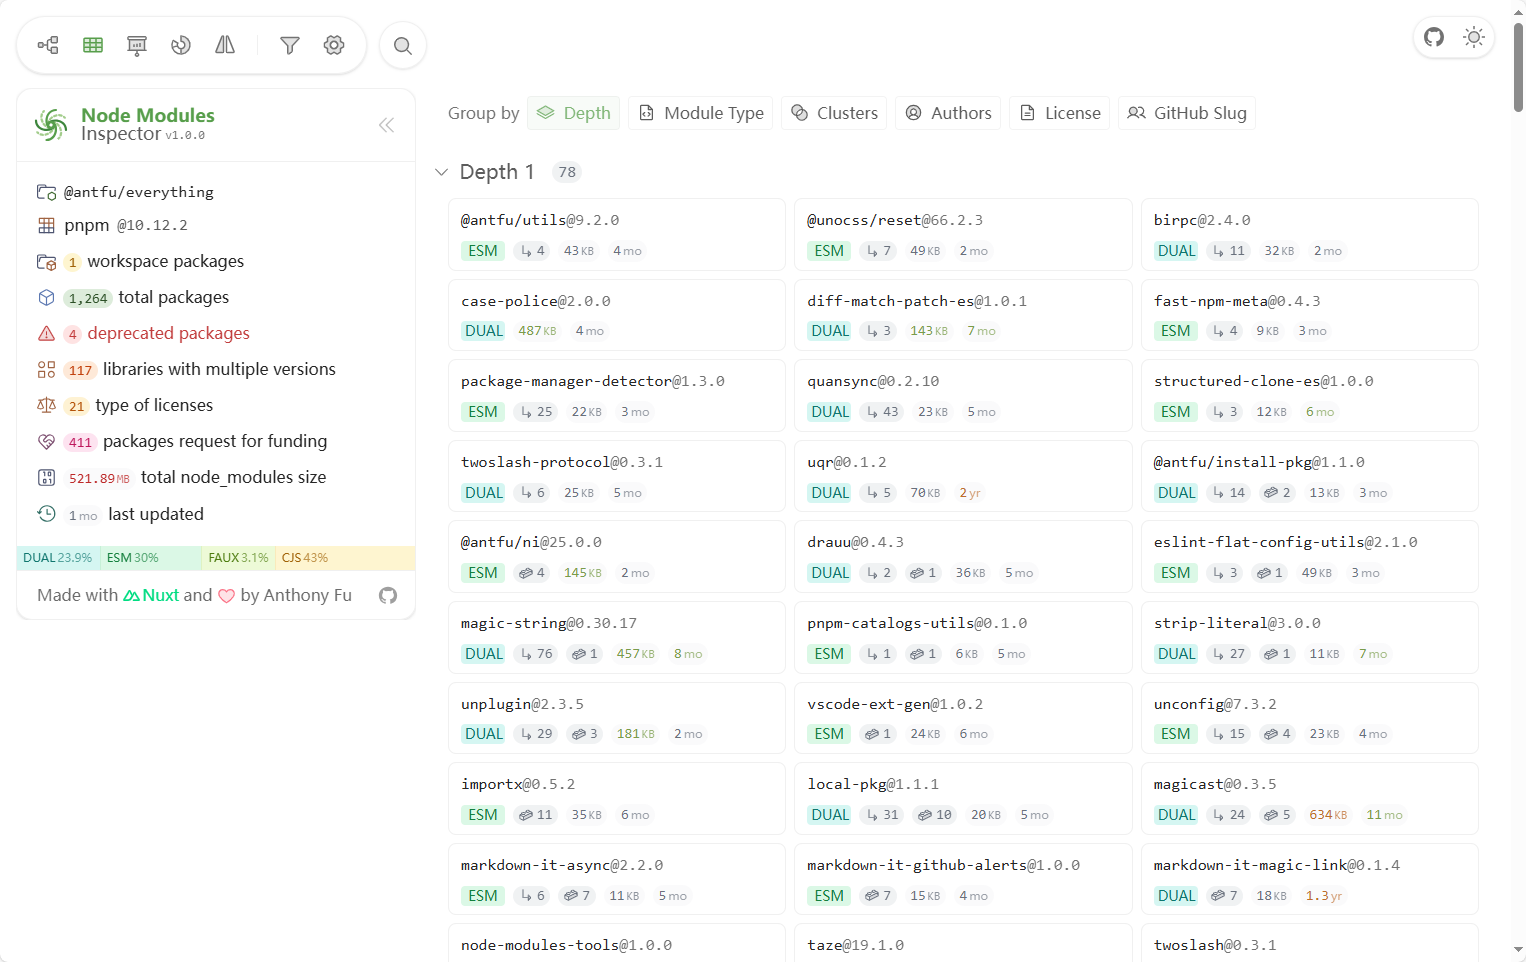The width and height of the screenshot is (1526, 962).
Task: Toggle light/dark theme sun icon
Action: (x=1474, y=37)
